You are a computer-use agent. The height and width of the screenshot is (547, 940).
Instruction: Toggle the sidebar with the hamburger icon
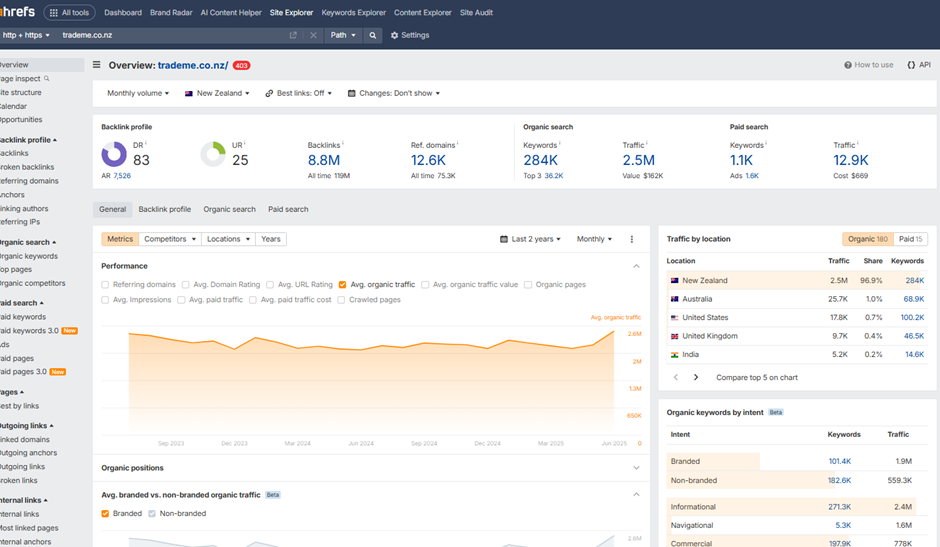click(97, 65)
